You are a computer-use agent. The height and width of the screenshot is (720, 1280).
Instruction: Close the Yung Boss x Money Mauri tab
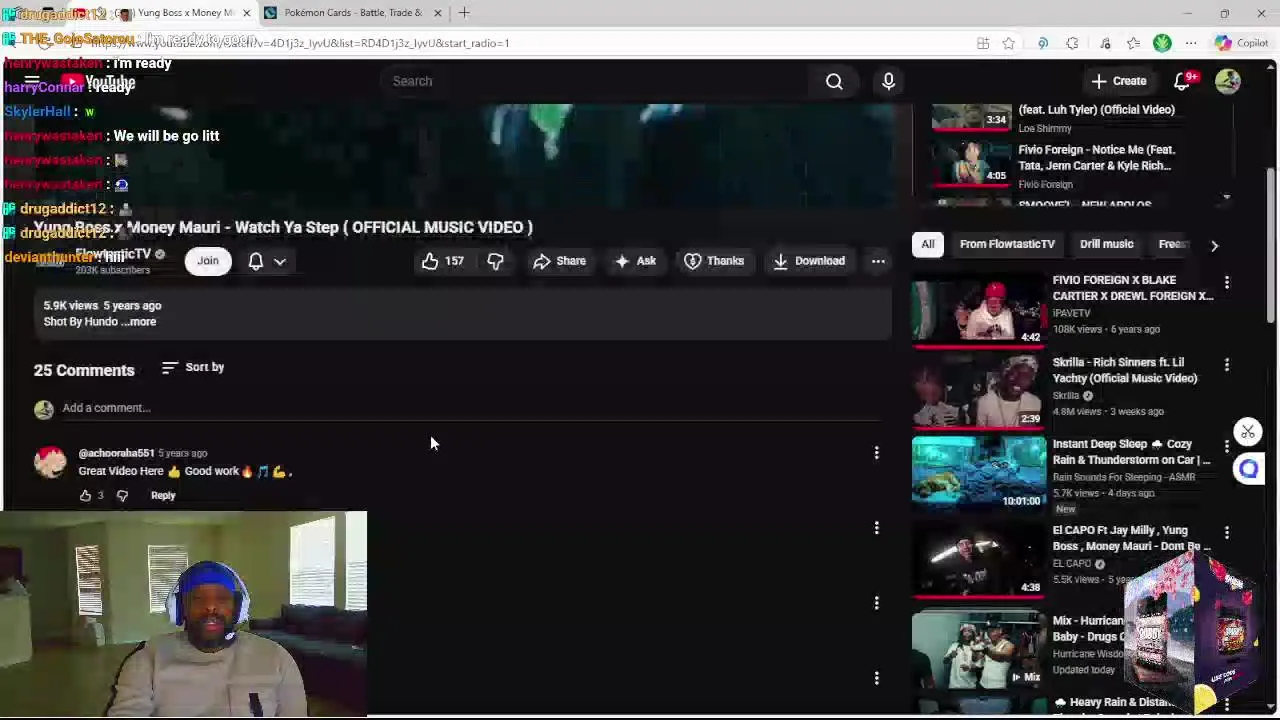coord(247,13)
